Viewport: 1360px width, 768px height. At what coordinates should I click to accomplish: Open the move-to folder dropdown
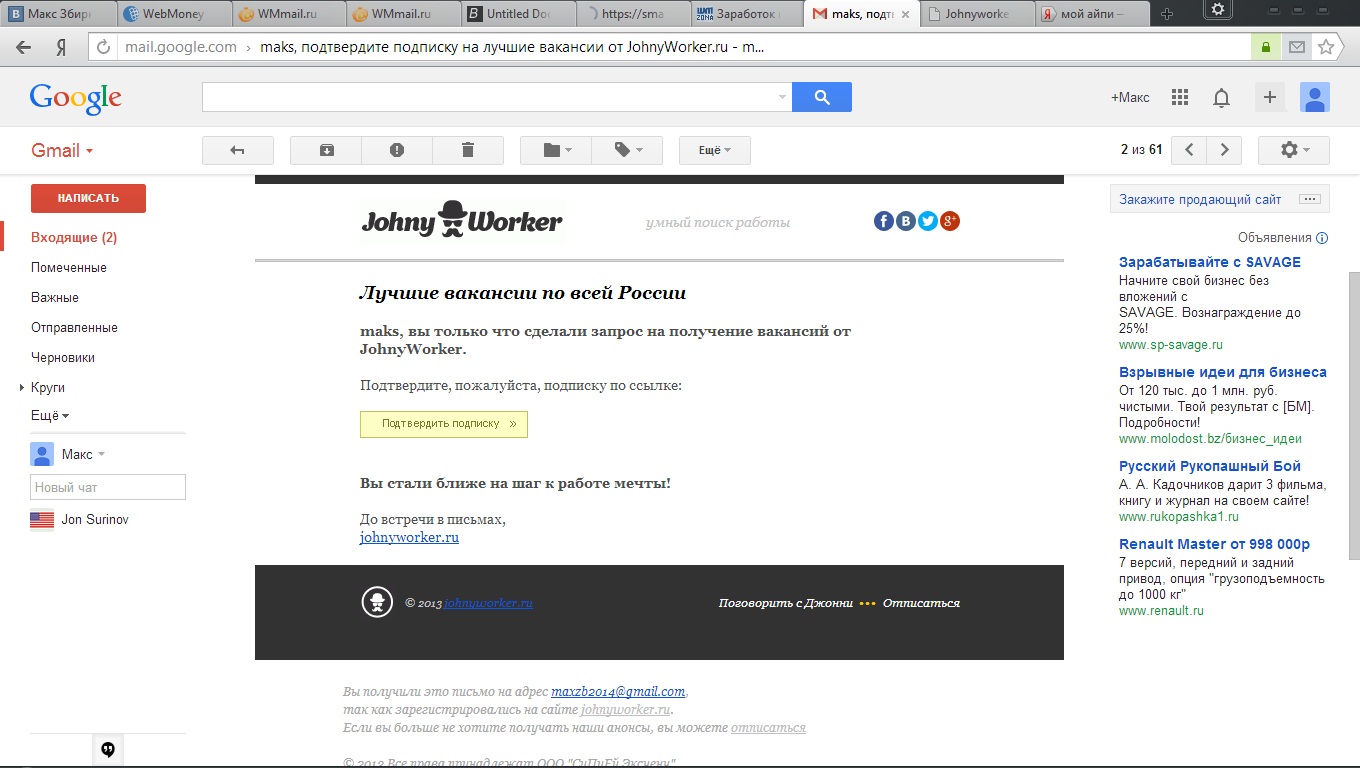(556, 150)
